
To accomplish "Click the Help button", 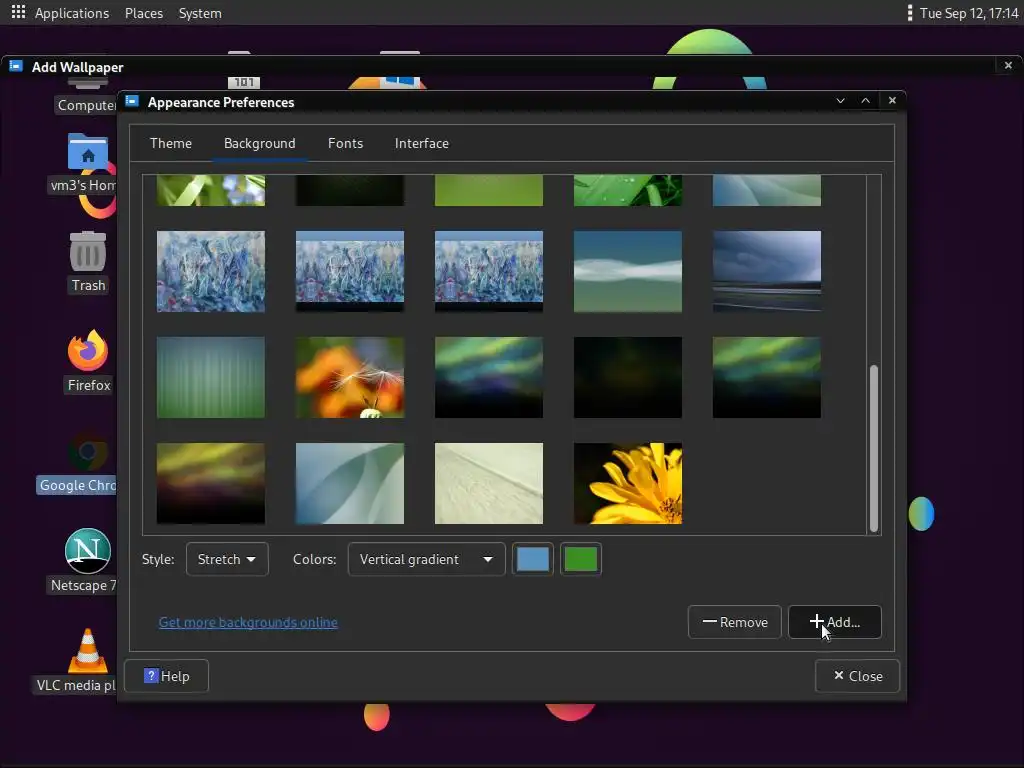I will pyautogui.click(x=167, y=676).
